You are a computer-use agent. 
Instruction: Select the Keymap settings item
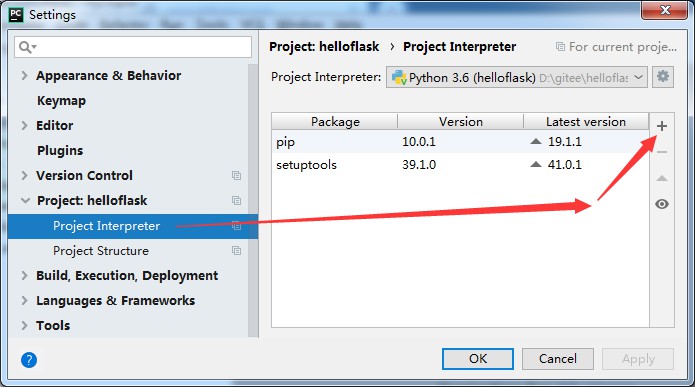tap(62, 101)
